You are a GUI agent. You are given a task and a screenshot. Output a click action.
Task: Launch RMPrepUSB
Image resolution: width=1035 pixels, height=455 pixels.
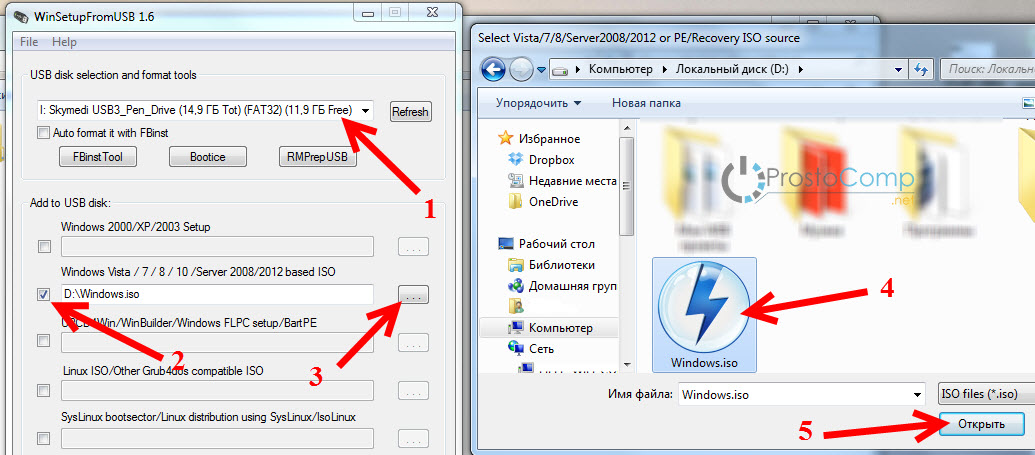[x=317, y=157]
